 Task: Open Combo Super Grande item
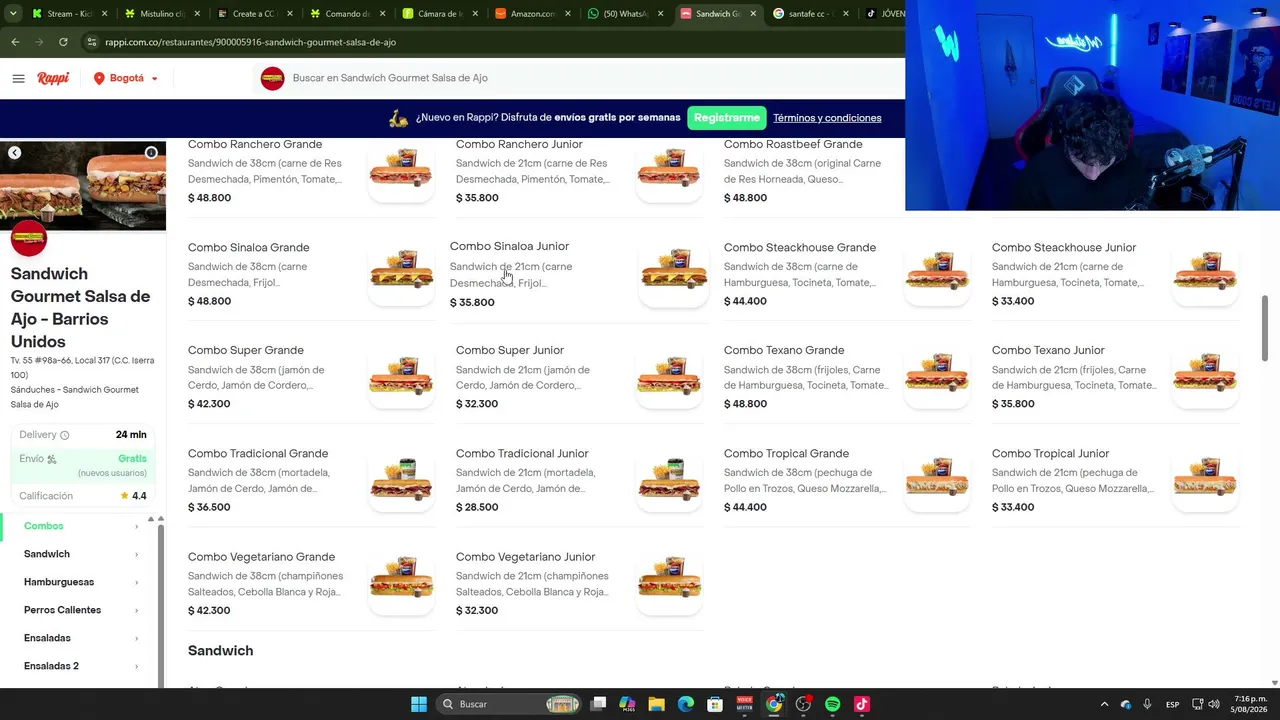tap(311, 377)
